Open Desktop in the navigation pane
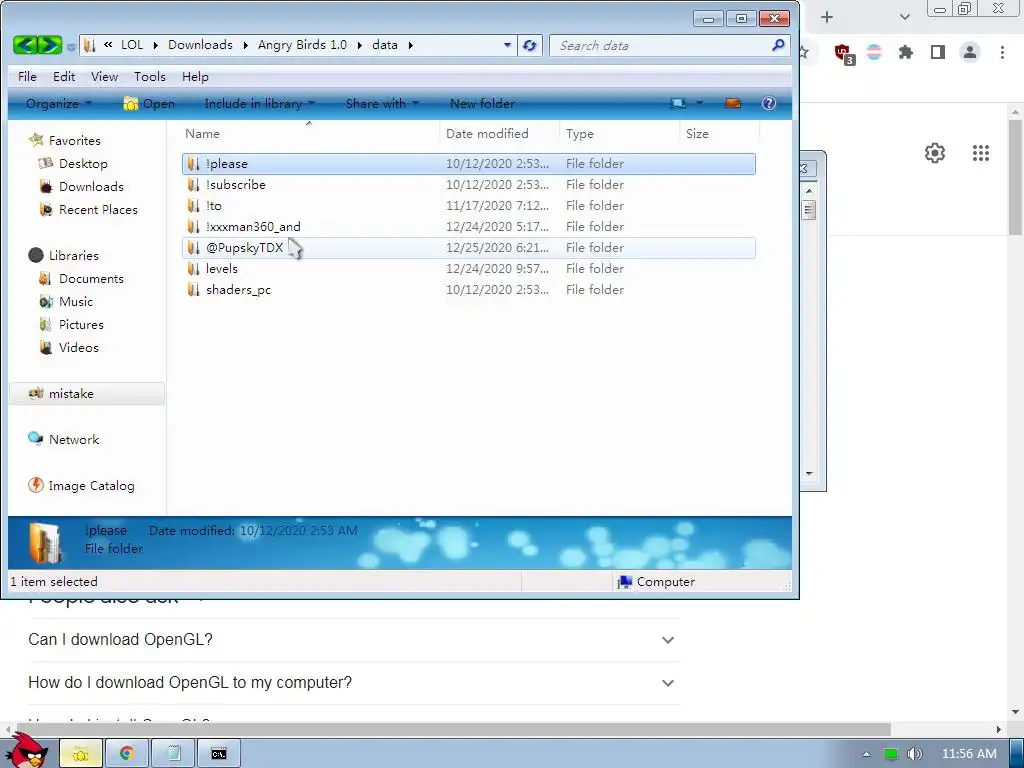 pyautogui.click(x=83, y=163)
